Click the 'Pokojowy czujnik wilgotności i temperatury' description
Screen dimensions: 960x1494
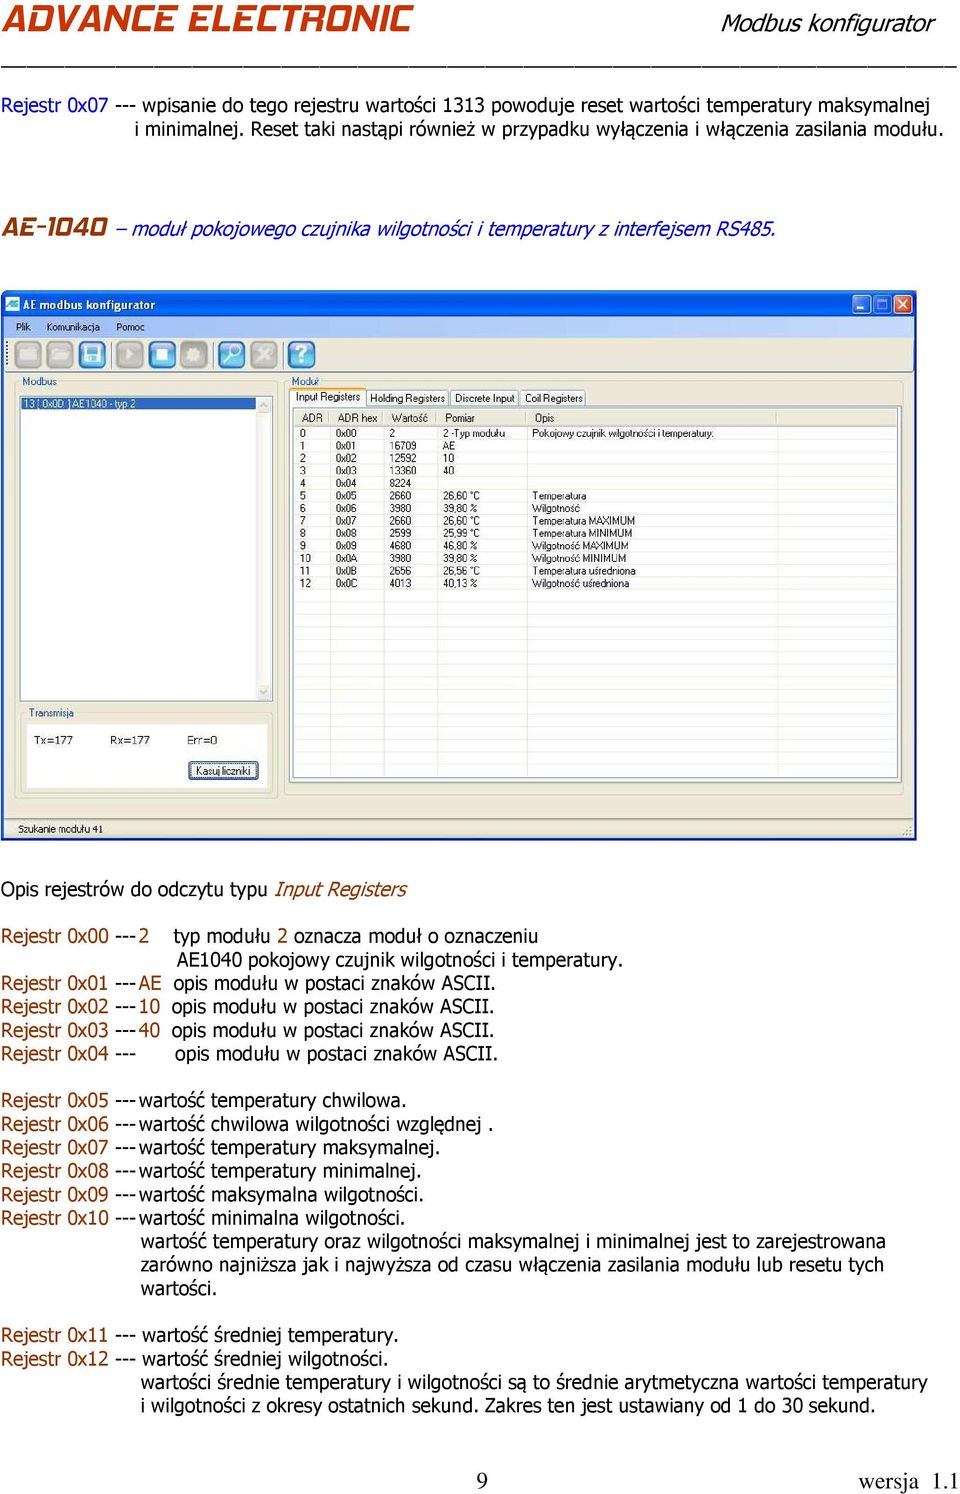[623, 434]
